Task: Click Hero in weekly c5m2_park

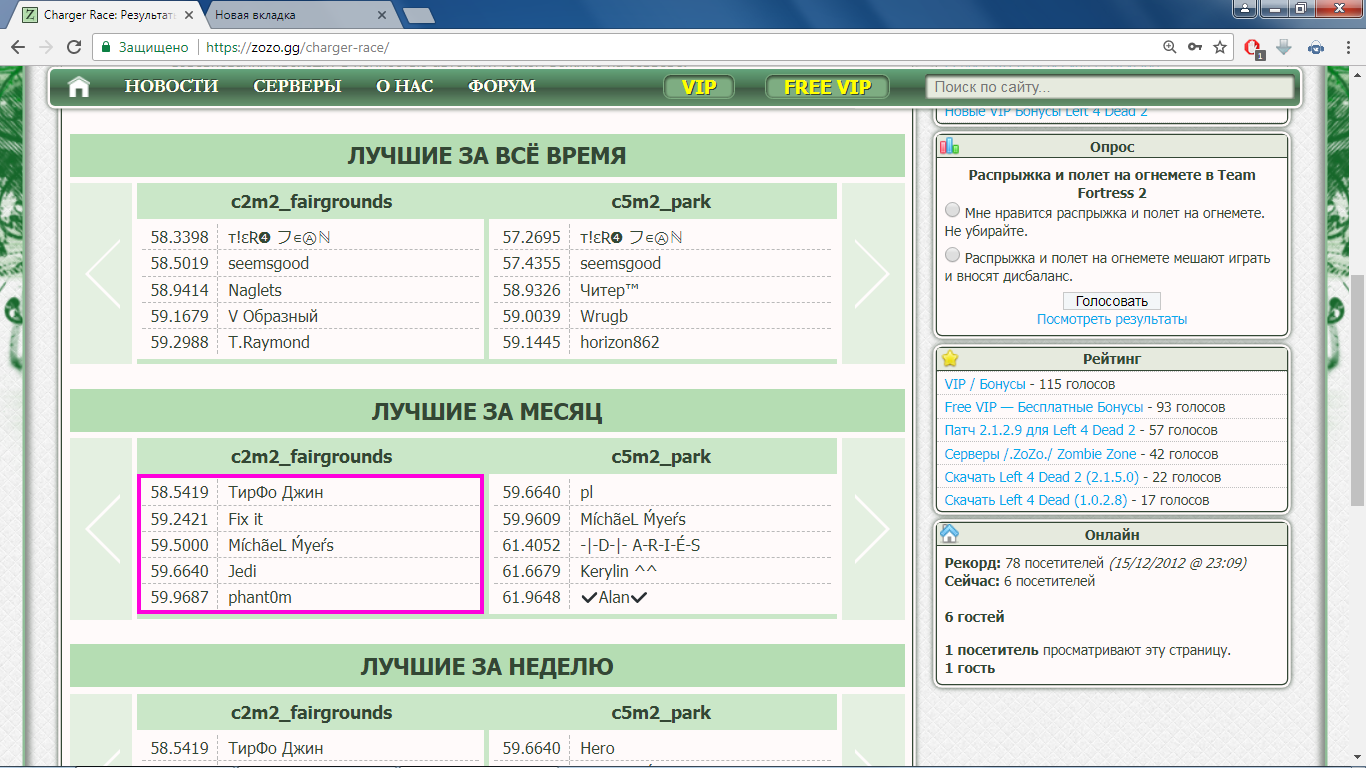Action: point(598,748)
